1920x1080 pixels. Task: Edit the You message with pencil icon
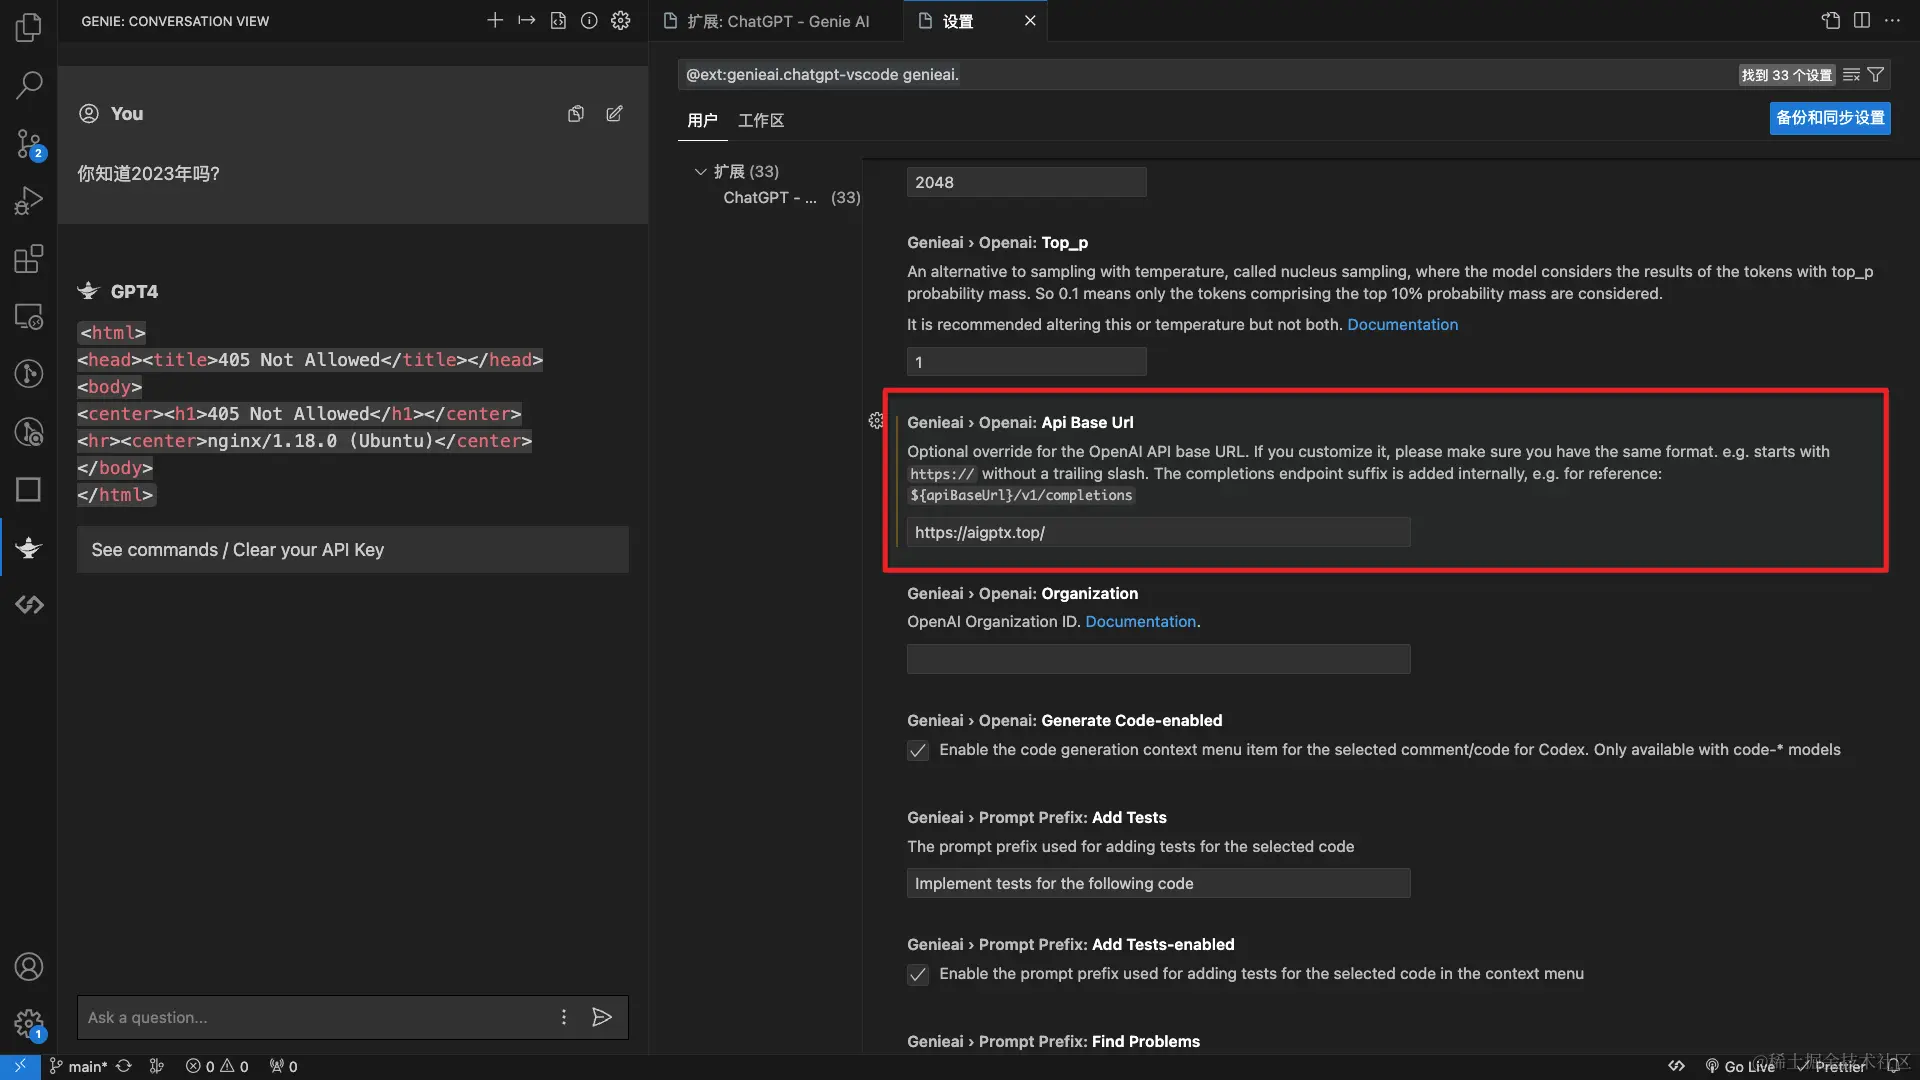pos(614,114)
